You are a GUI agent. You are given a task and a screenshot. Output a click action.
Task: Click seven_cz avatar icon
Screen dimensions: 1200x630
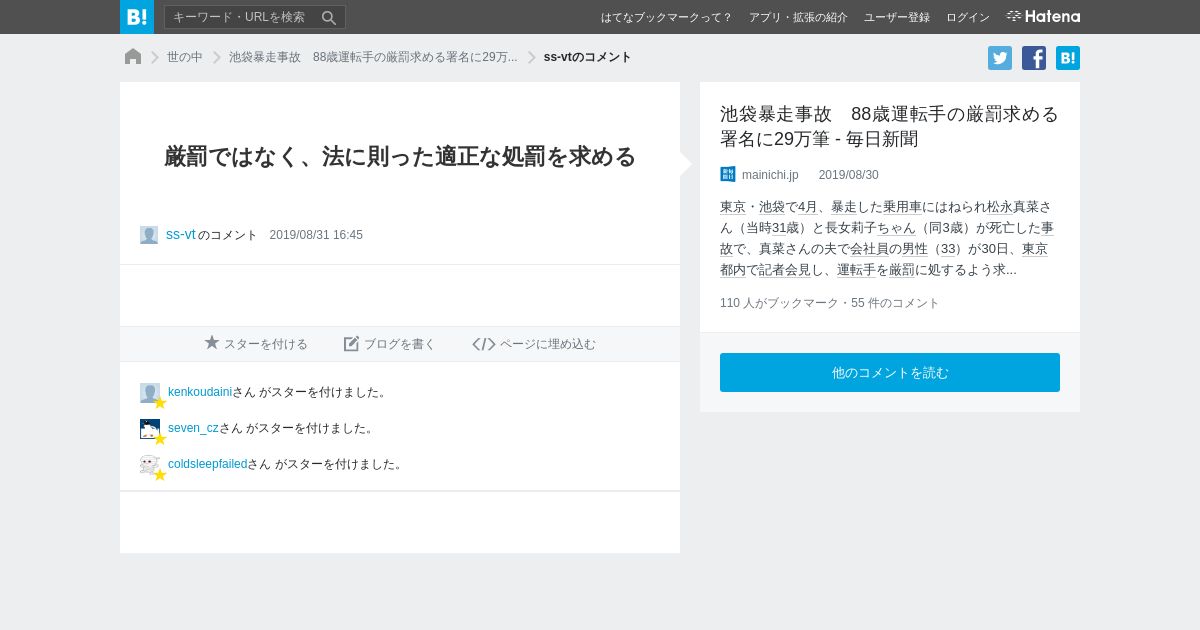(x=150, y=429)
